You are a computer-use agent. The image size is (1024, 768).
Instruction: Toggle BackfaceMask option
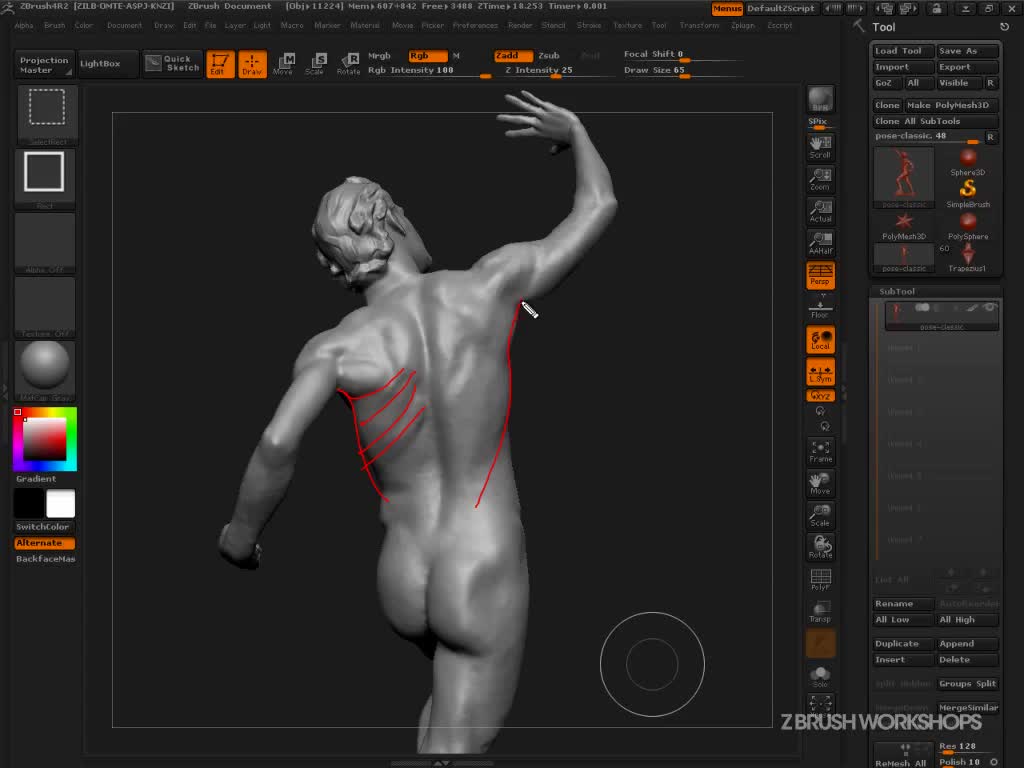pyautogui.click(x=44, y=559)
